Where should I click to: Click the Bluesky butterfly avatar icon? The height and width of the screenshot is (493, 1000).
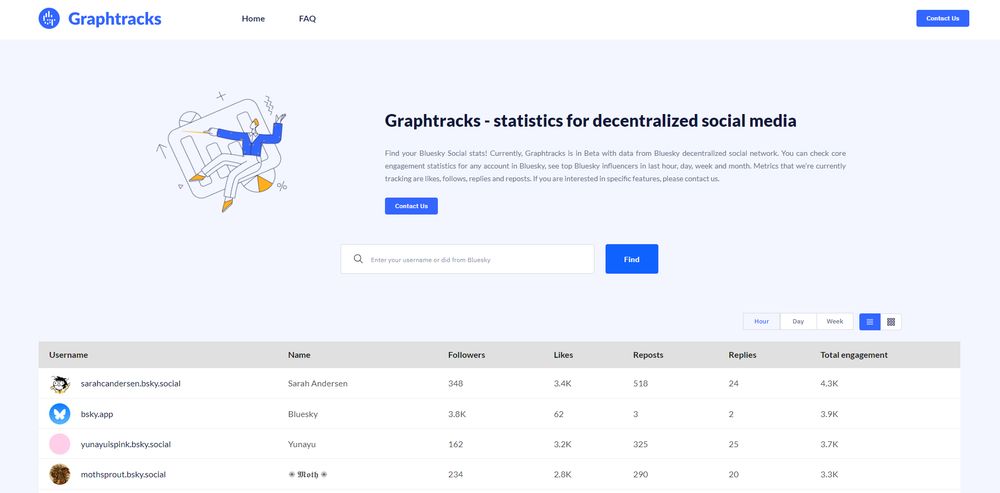coord(59,414)
